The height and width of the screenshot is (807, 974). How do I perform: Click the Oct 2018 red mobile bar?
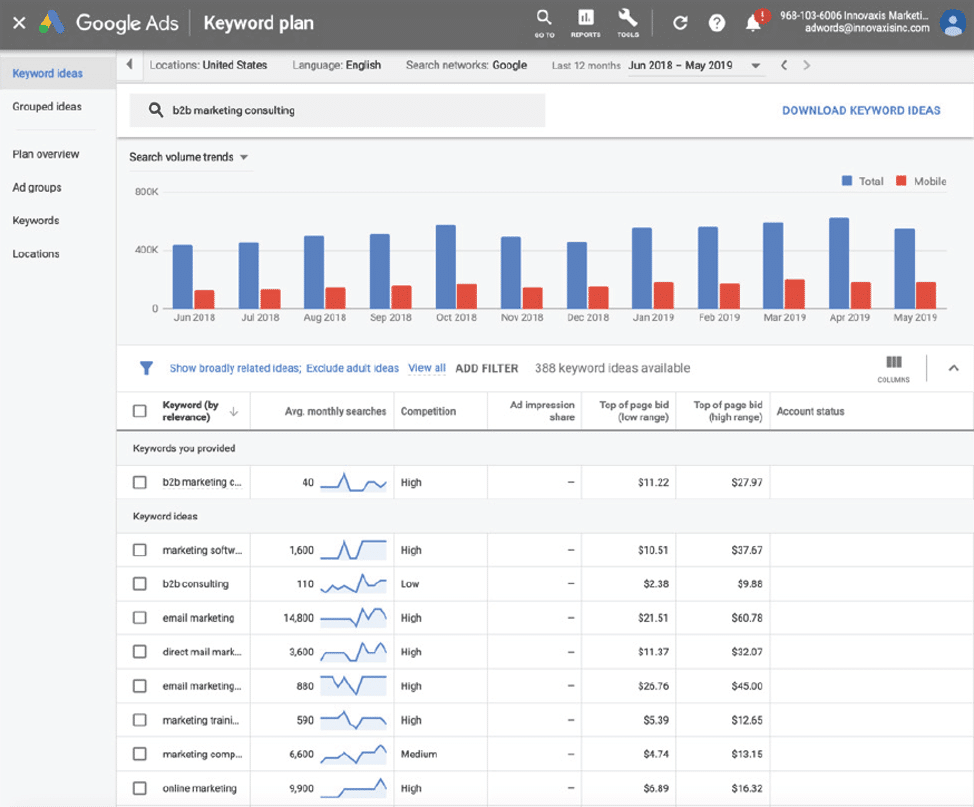coord(467,296)
